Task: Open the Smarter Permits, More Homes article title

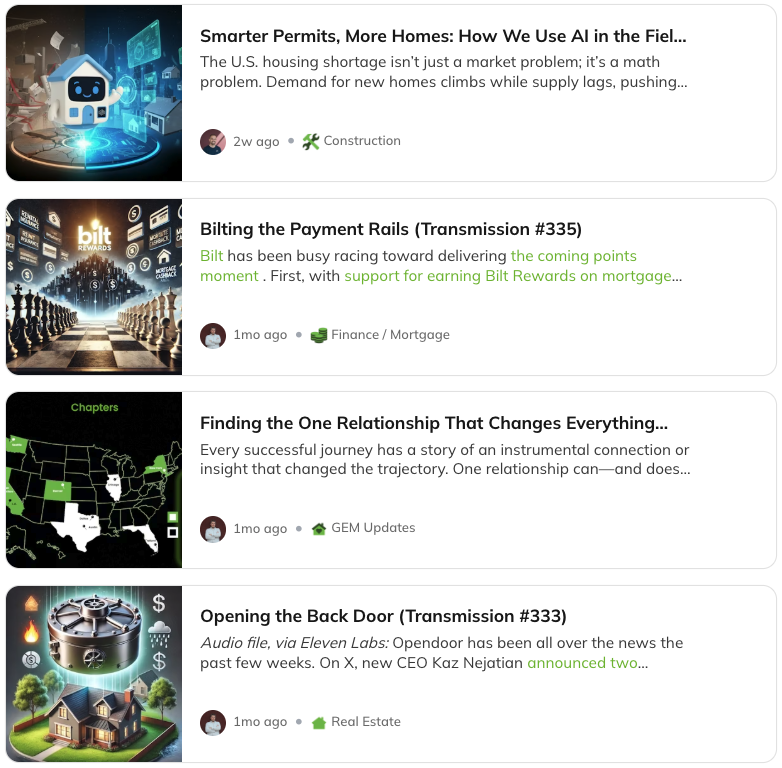Action: [443, 36]
